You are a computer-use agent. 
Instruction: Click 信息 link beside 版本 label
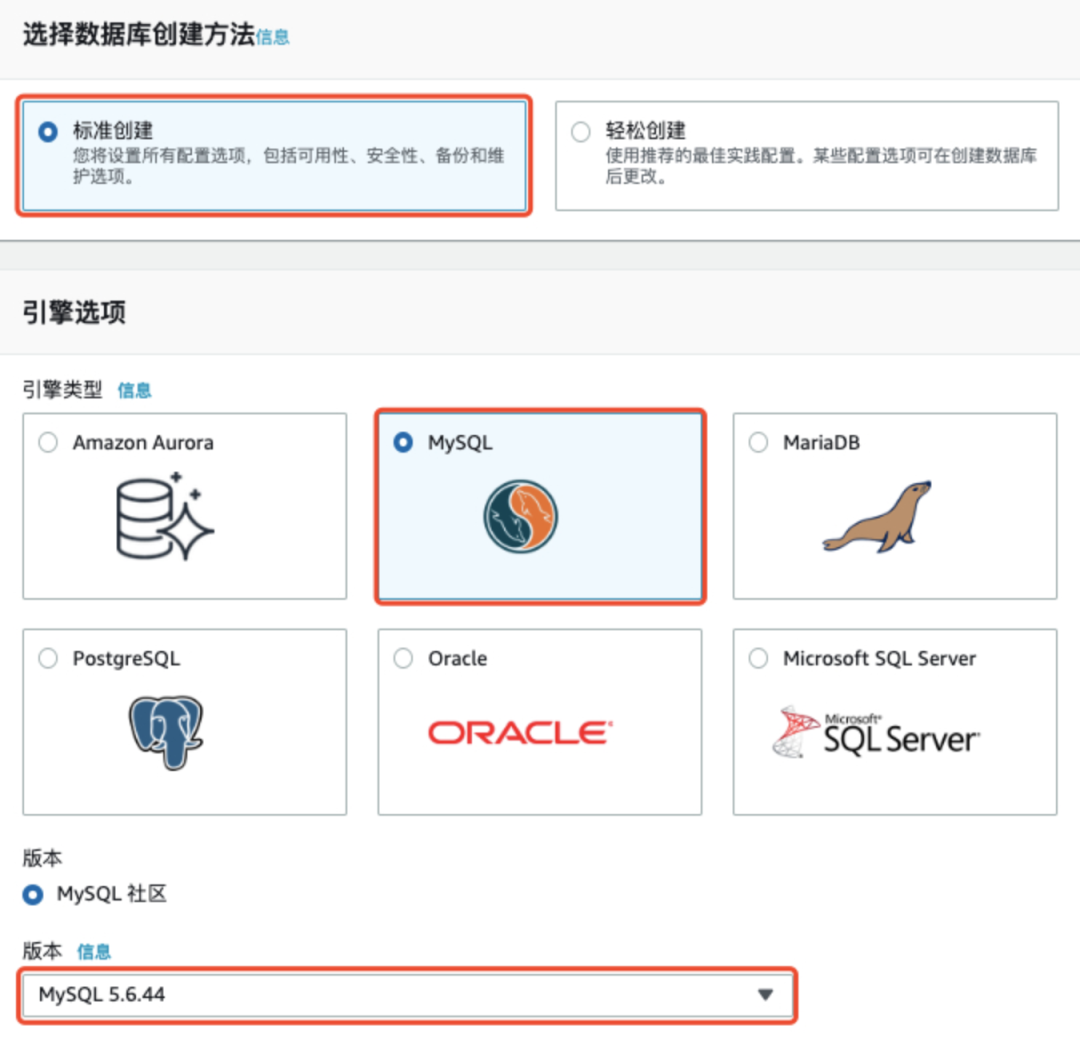[x=94, y=952]
